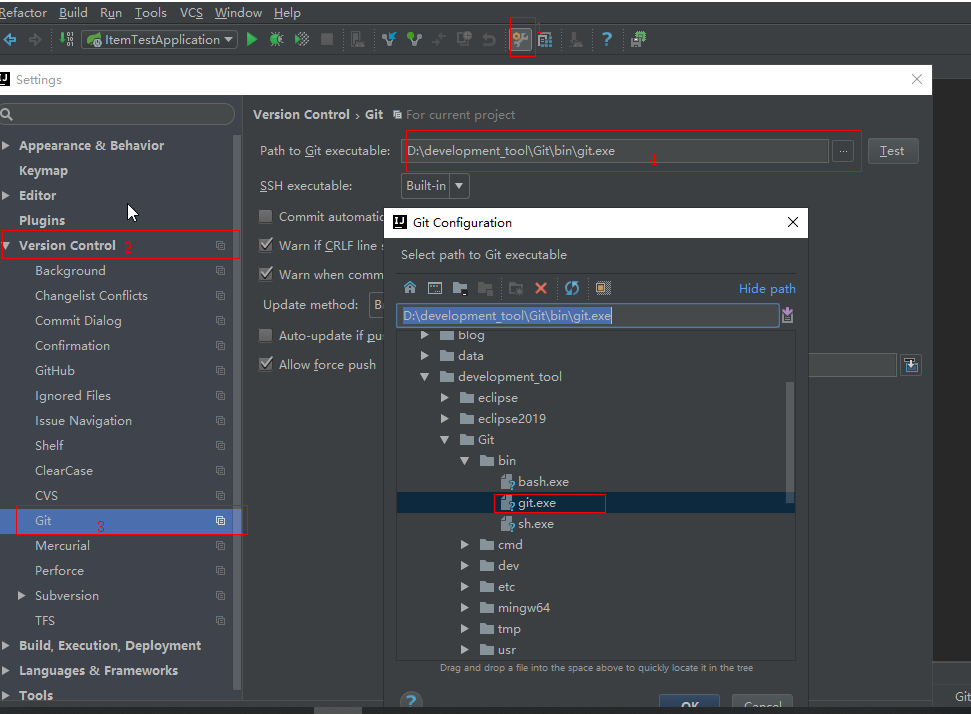Enable the Commit automatically checkbox
The image size is (971, 714).
pyautogui.click(x=266, y=216)
